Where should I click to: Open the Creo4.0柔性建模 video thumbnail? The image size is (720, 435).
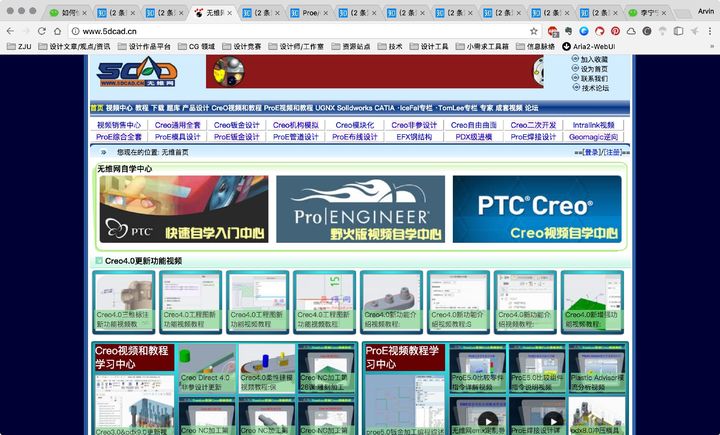[x=267, y=368]
